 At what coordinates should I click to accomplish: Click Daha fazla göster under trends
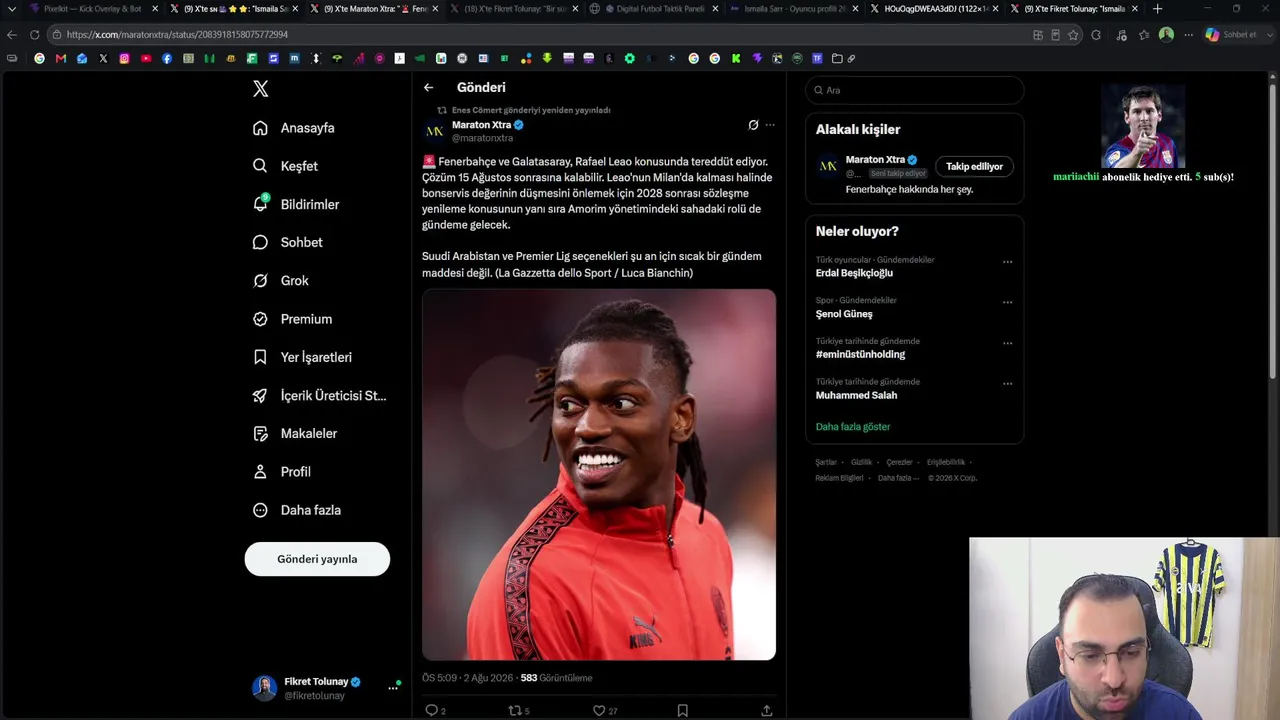coord(853,427)
